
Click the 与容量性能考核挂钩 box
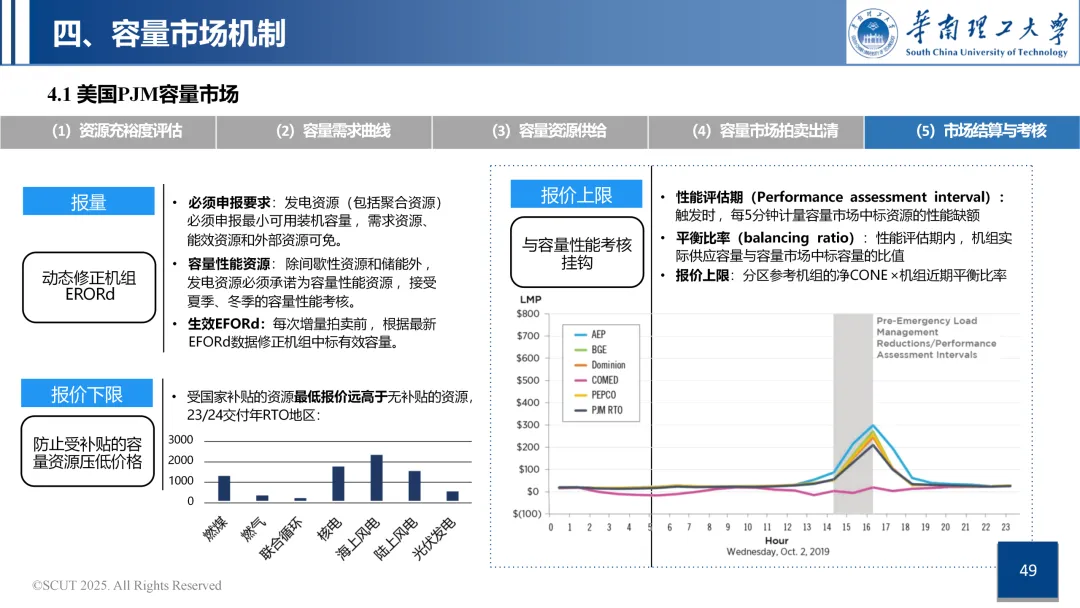577,252
